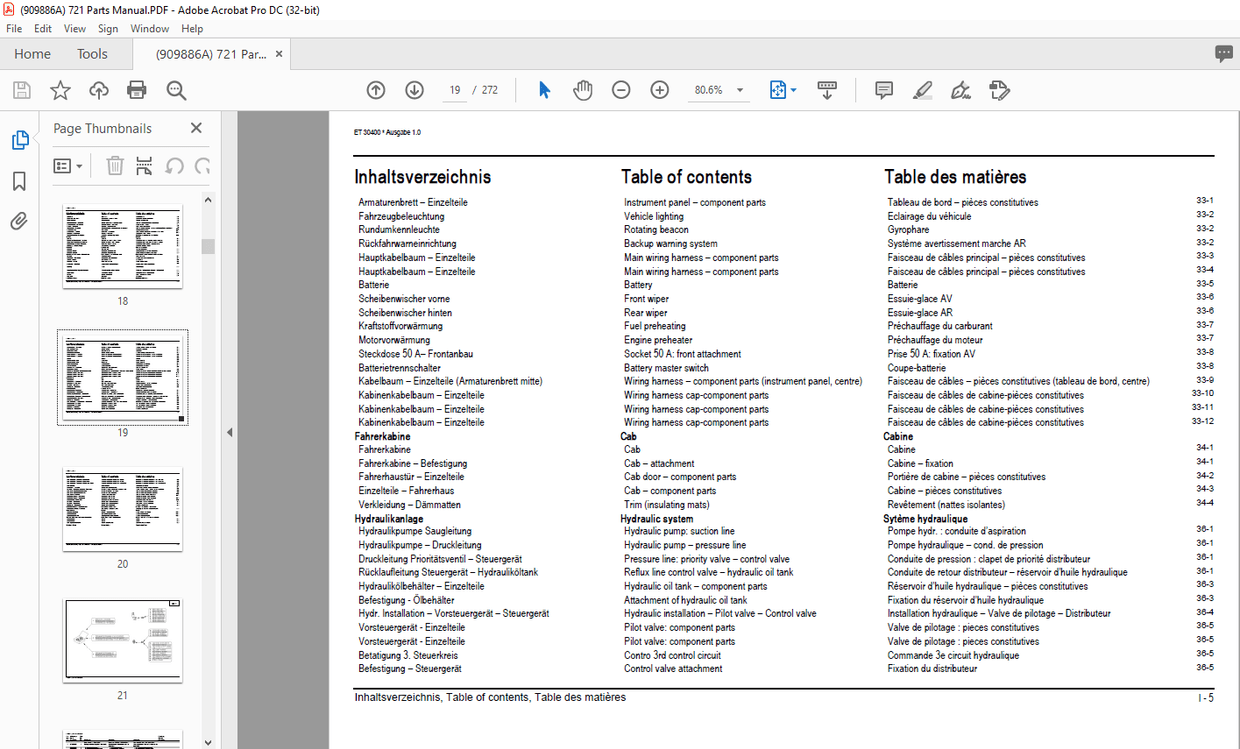This screenshot has width=1240, height=749.
Task: Select the Hand tool
Action: pyautogui.click(x=583, y=90)
